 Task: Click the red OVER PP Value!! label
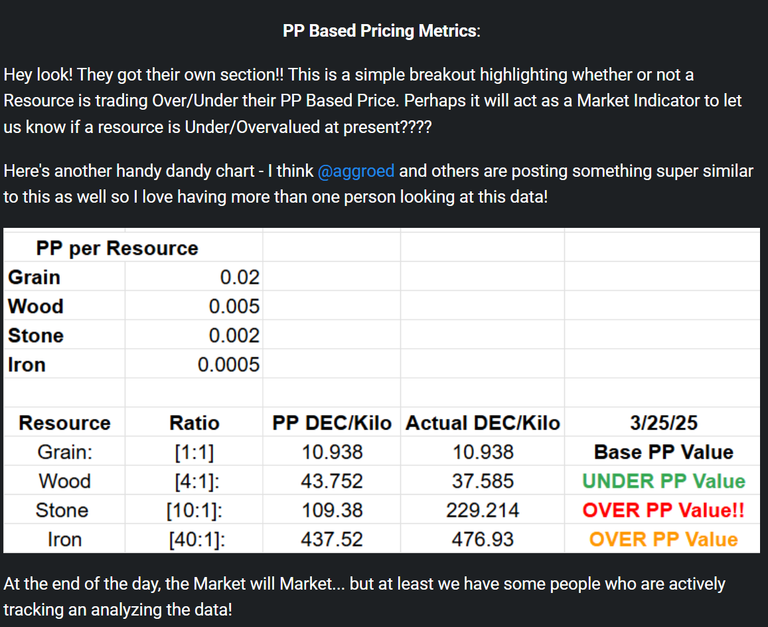[663, 510]
